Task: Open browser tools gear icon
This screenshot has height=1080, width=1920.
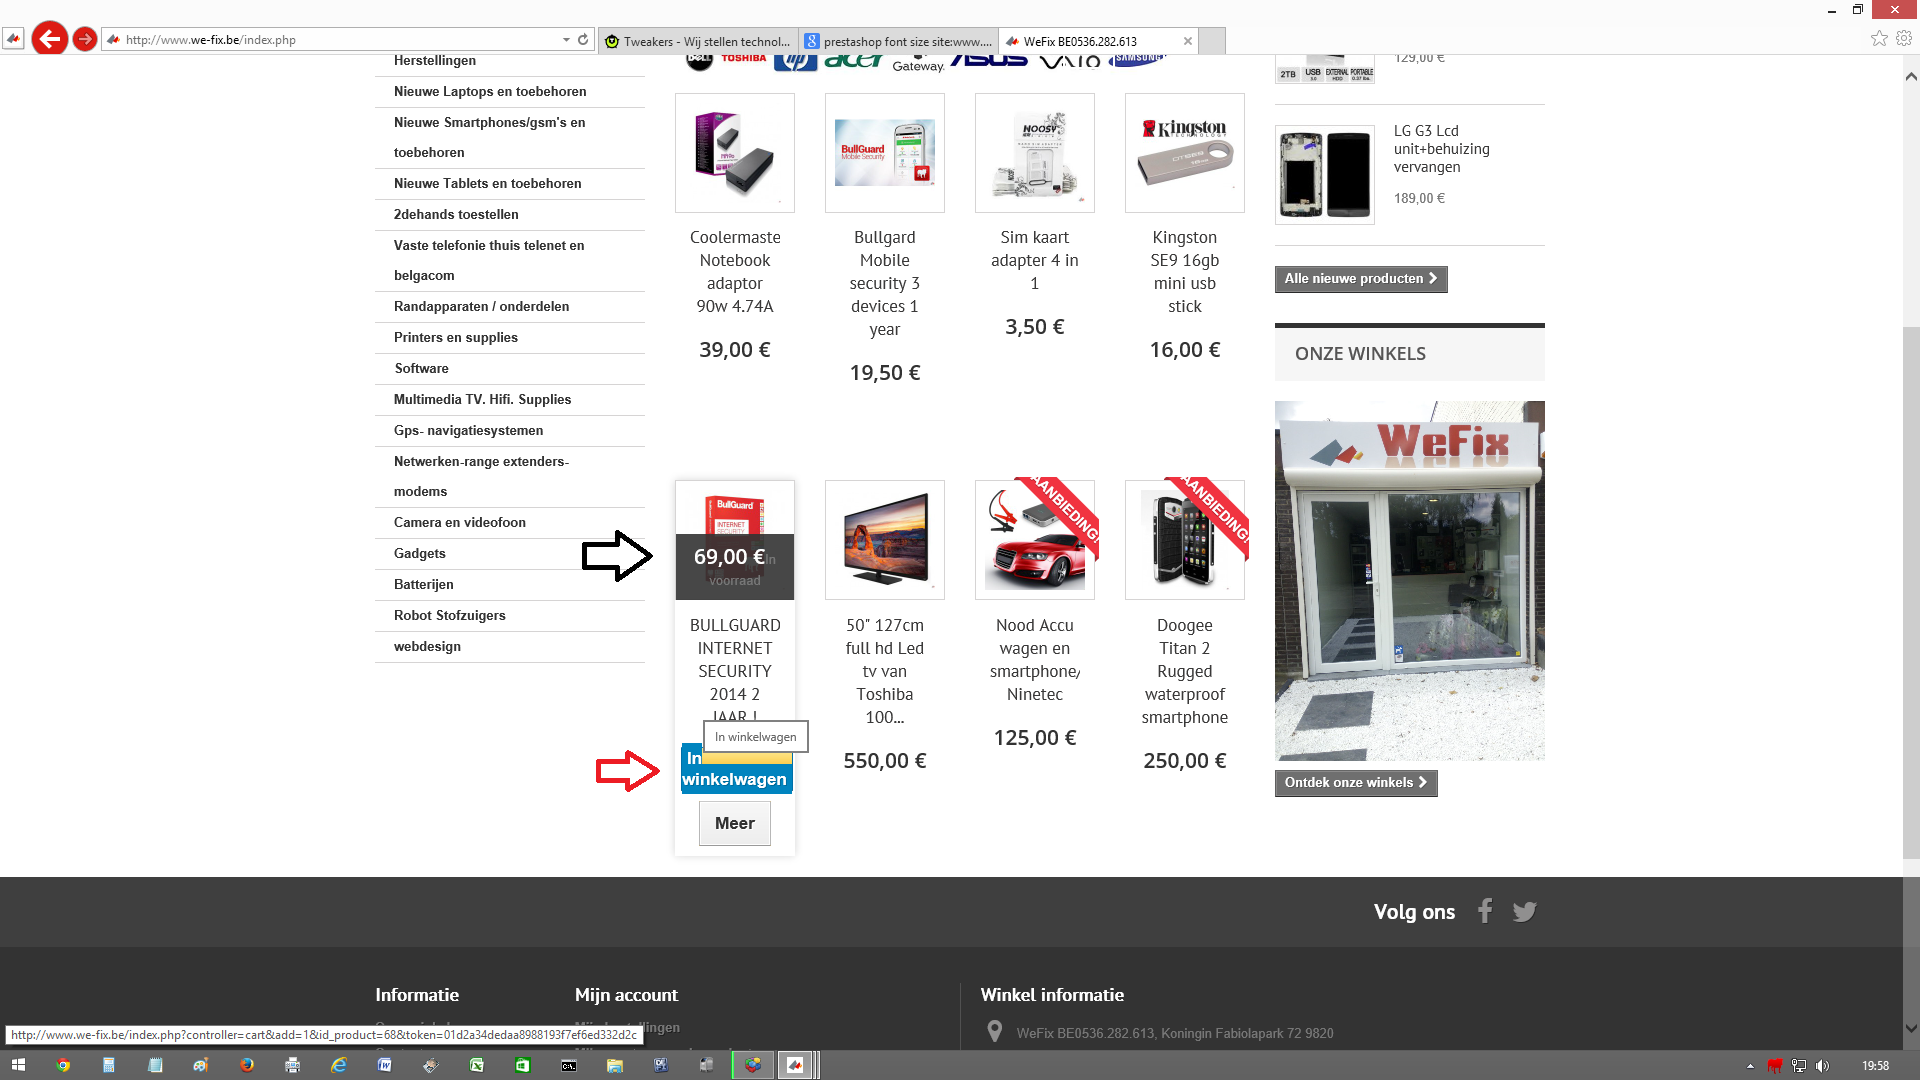Action: [1904, 38]
